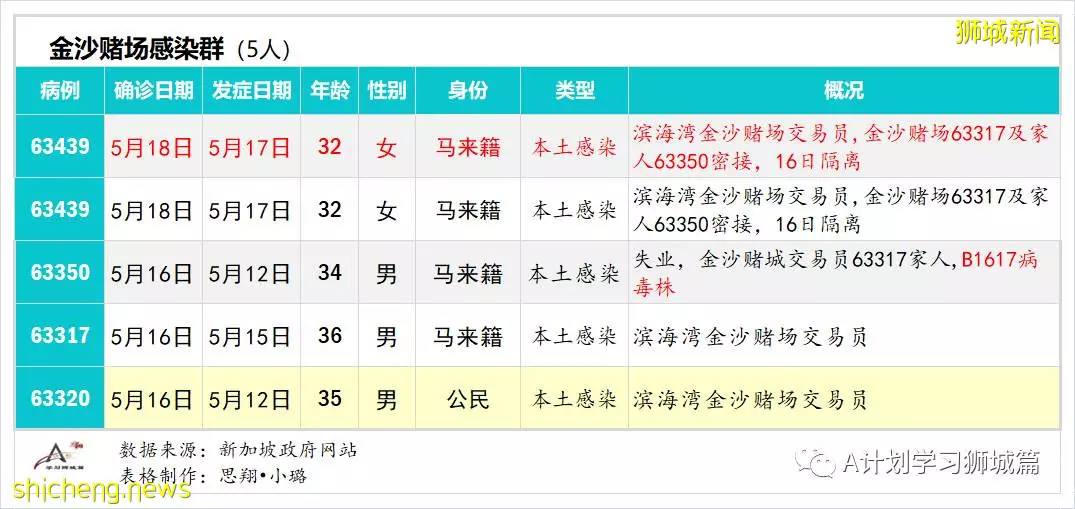Click case number 63350

[60, 272]
